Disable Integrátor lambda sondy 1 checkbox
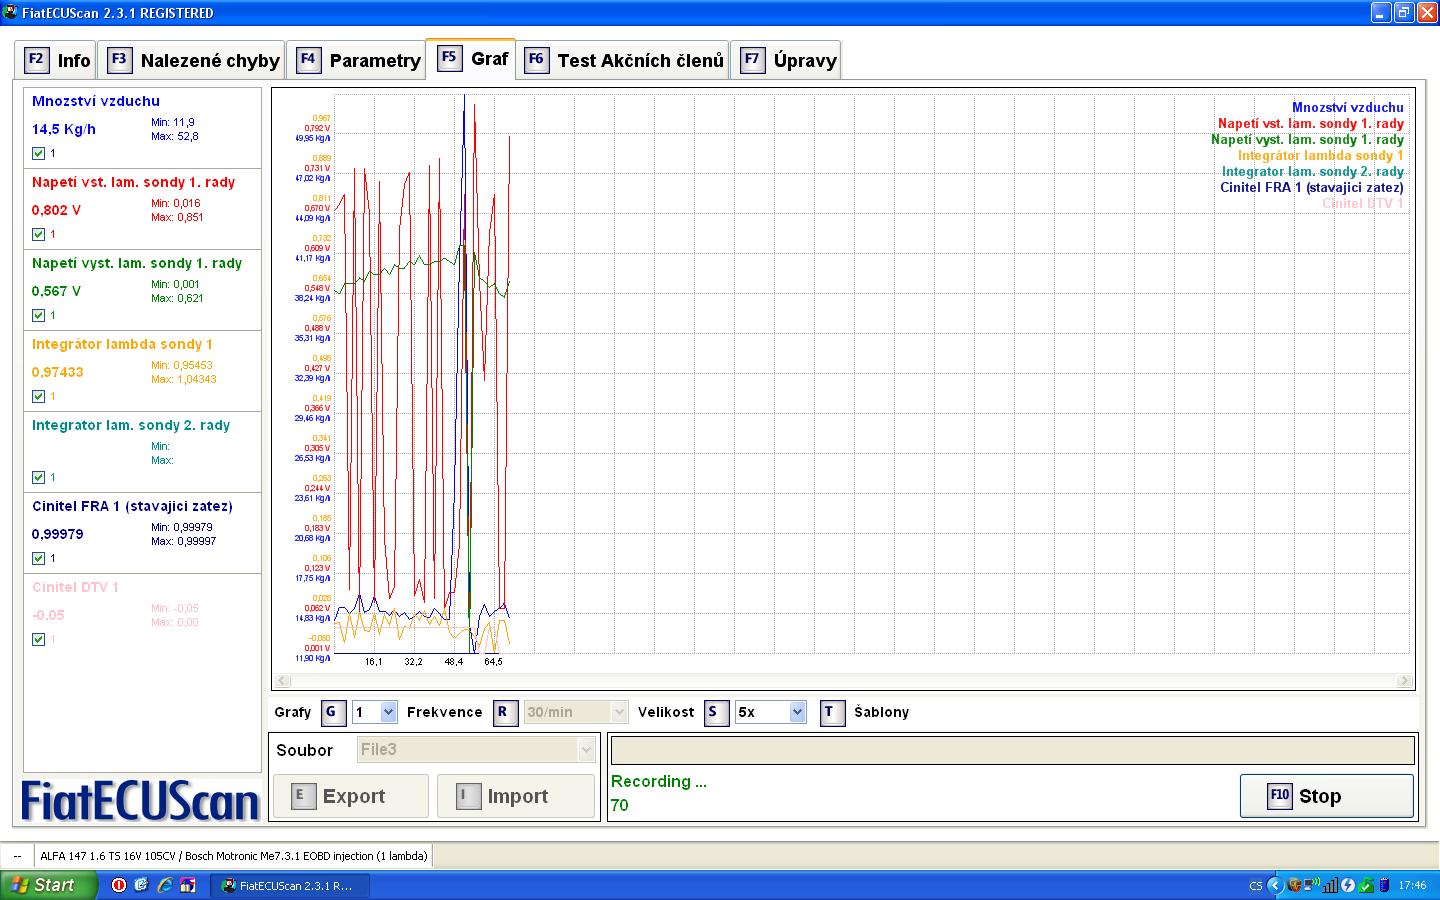The image size is (1440, 900). pos(38,396)
